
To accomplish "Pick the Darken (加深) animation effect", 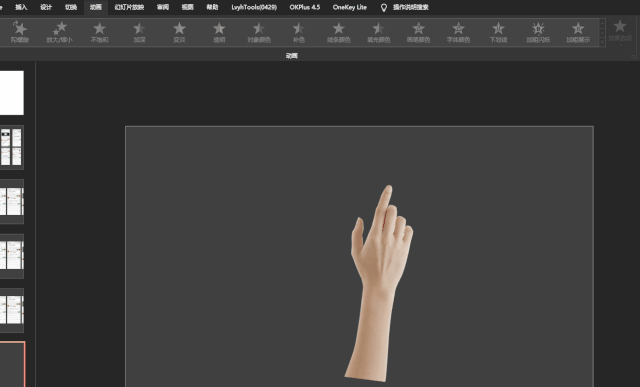I will click(139, 32).
